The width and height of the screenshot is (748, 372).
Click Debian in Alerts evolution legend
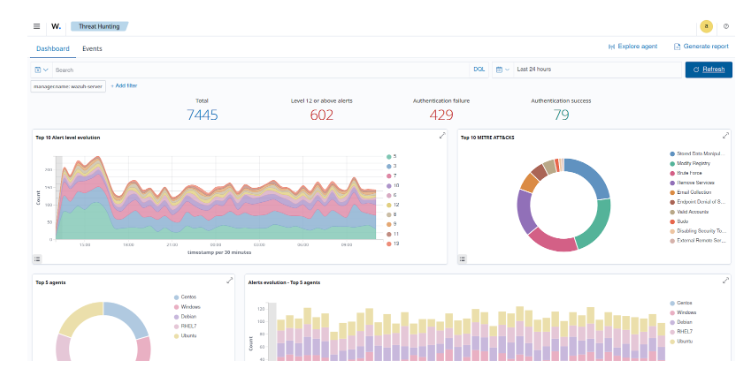point(681,322)
